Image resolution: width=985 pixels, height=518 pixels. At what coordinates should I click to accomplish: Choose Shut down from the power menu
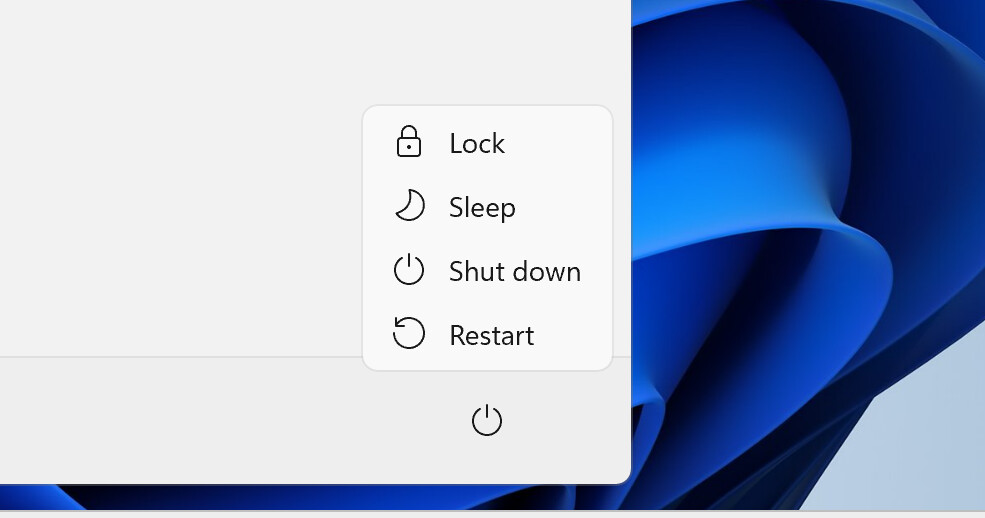514,271
